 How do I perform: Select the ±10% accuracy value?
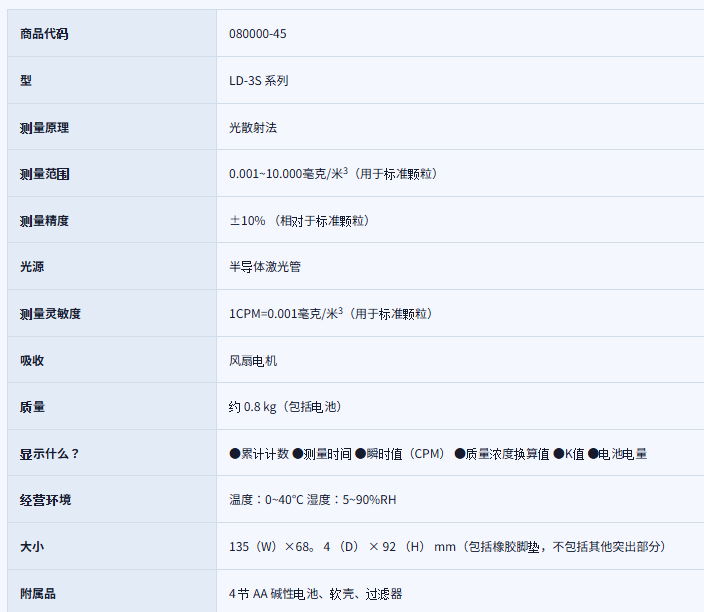coord(247,221)
